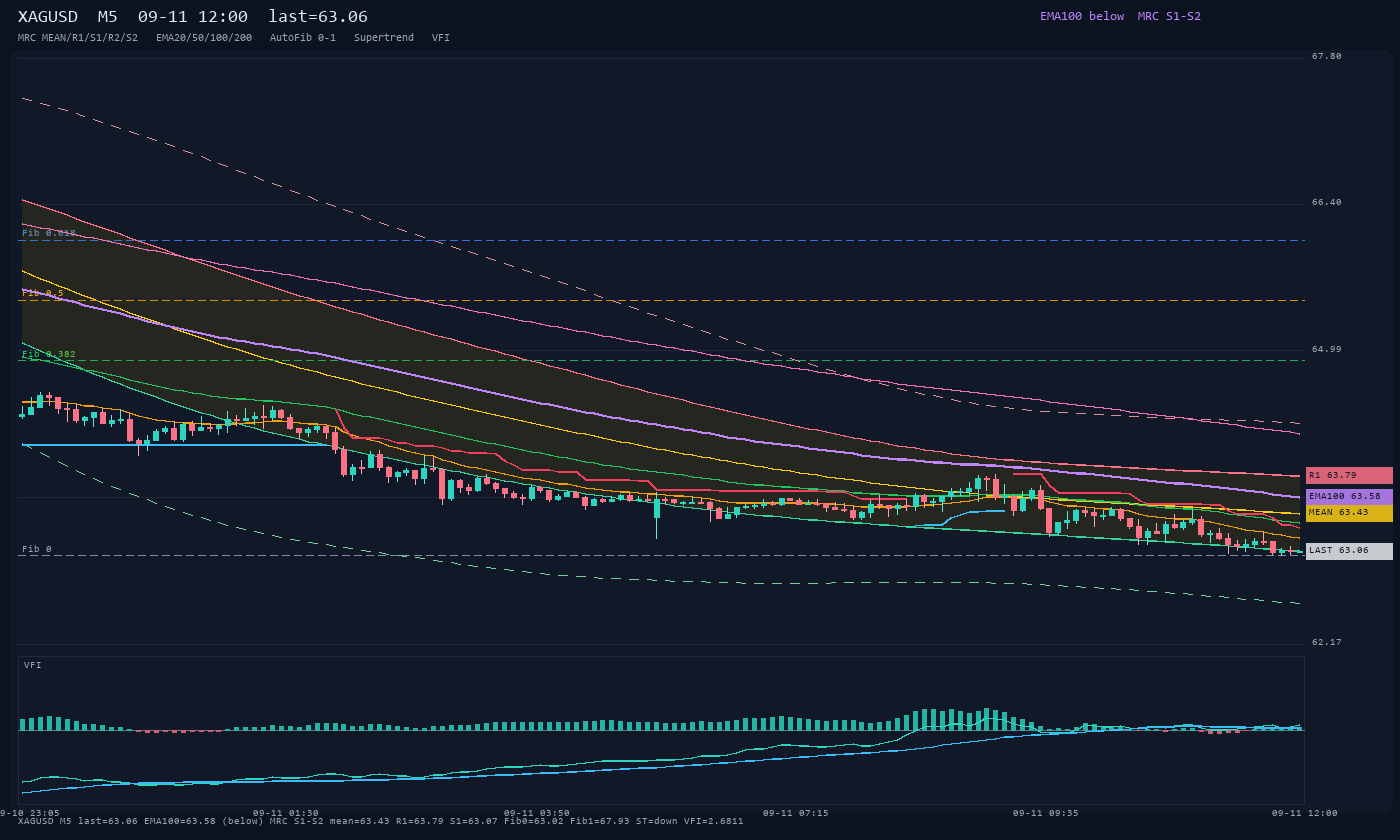Click the 67.80 price axis label

(x=1327, y=56)
